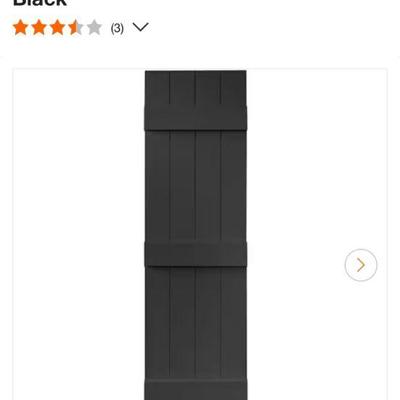Tap the shutter's top horizontal batten
Viewport: 400px width, 400px height.
(196, 118)
